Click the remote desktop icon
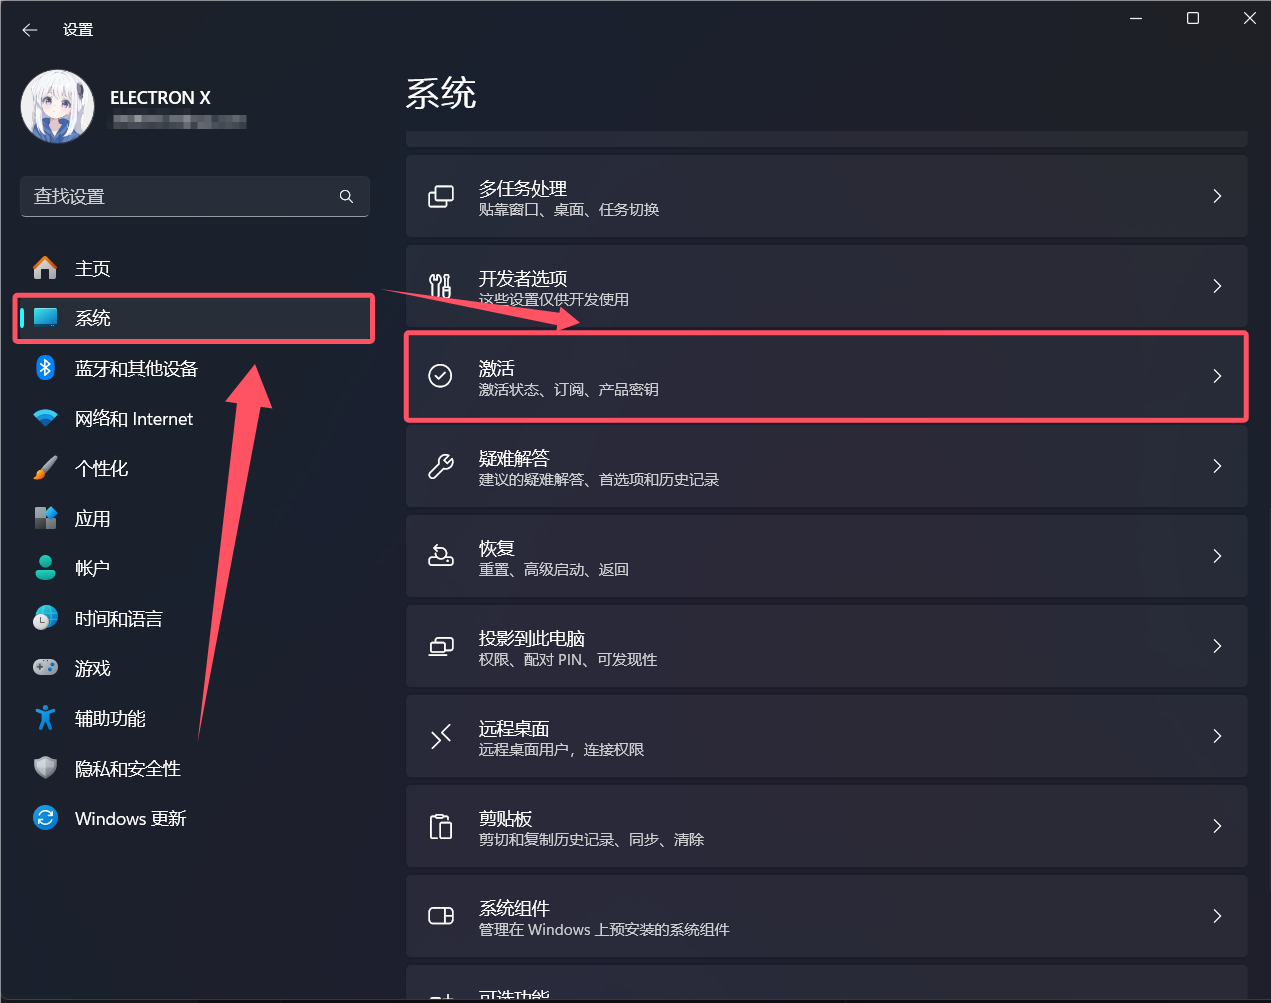 [x=440, y=737]
